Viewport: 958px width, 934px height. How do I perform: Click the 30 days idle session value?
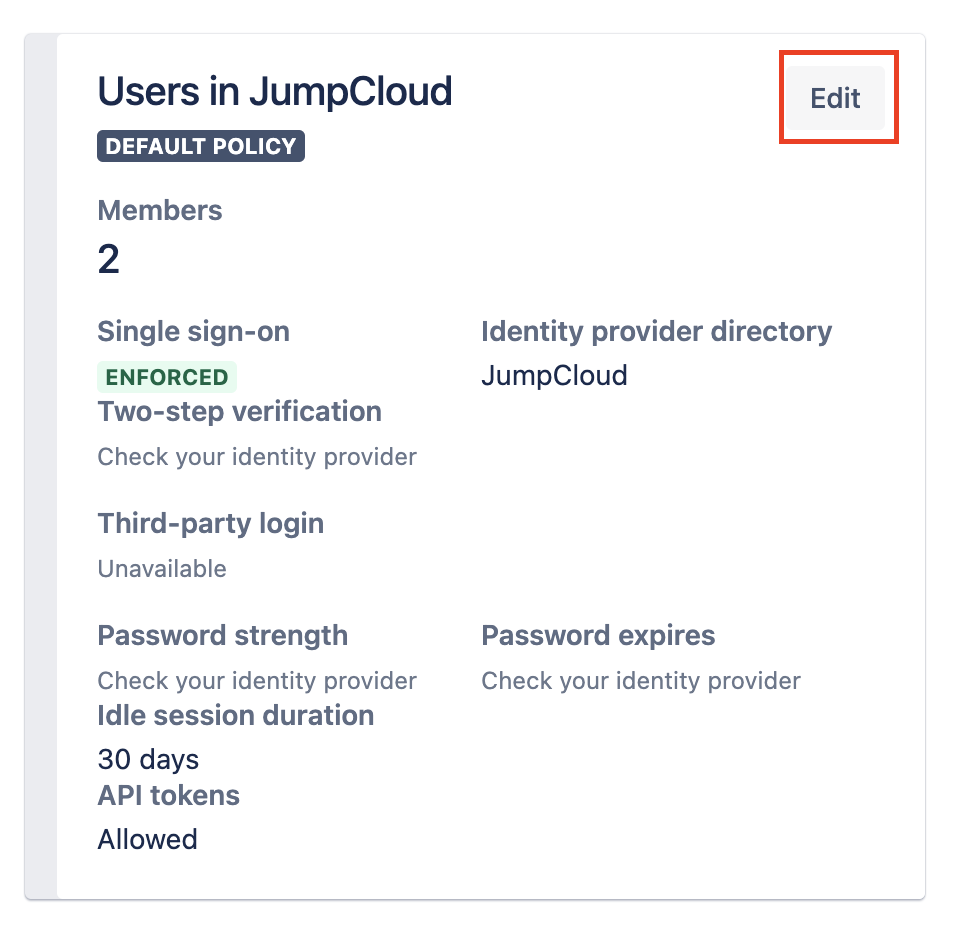147,759
